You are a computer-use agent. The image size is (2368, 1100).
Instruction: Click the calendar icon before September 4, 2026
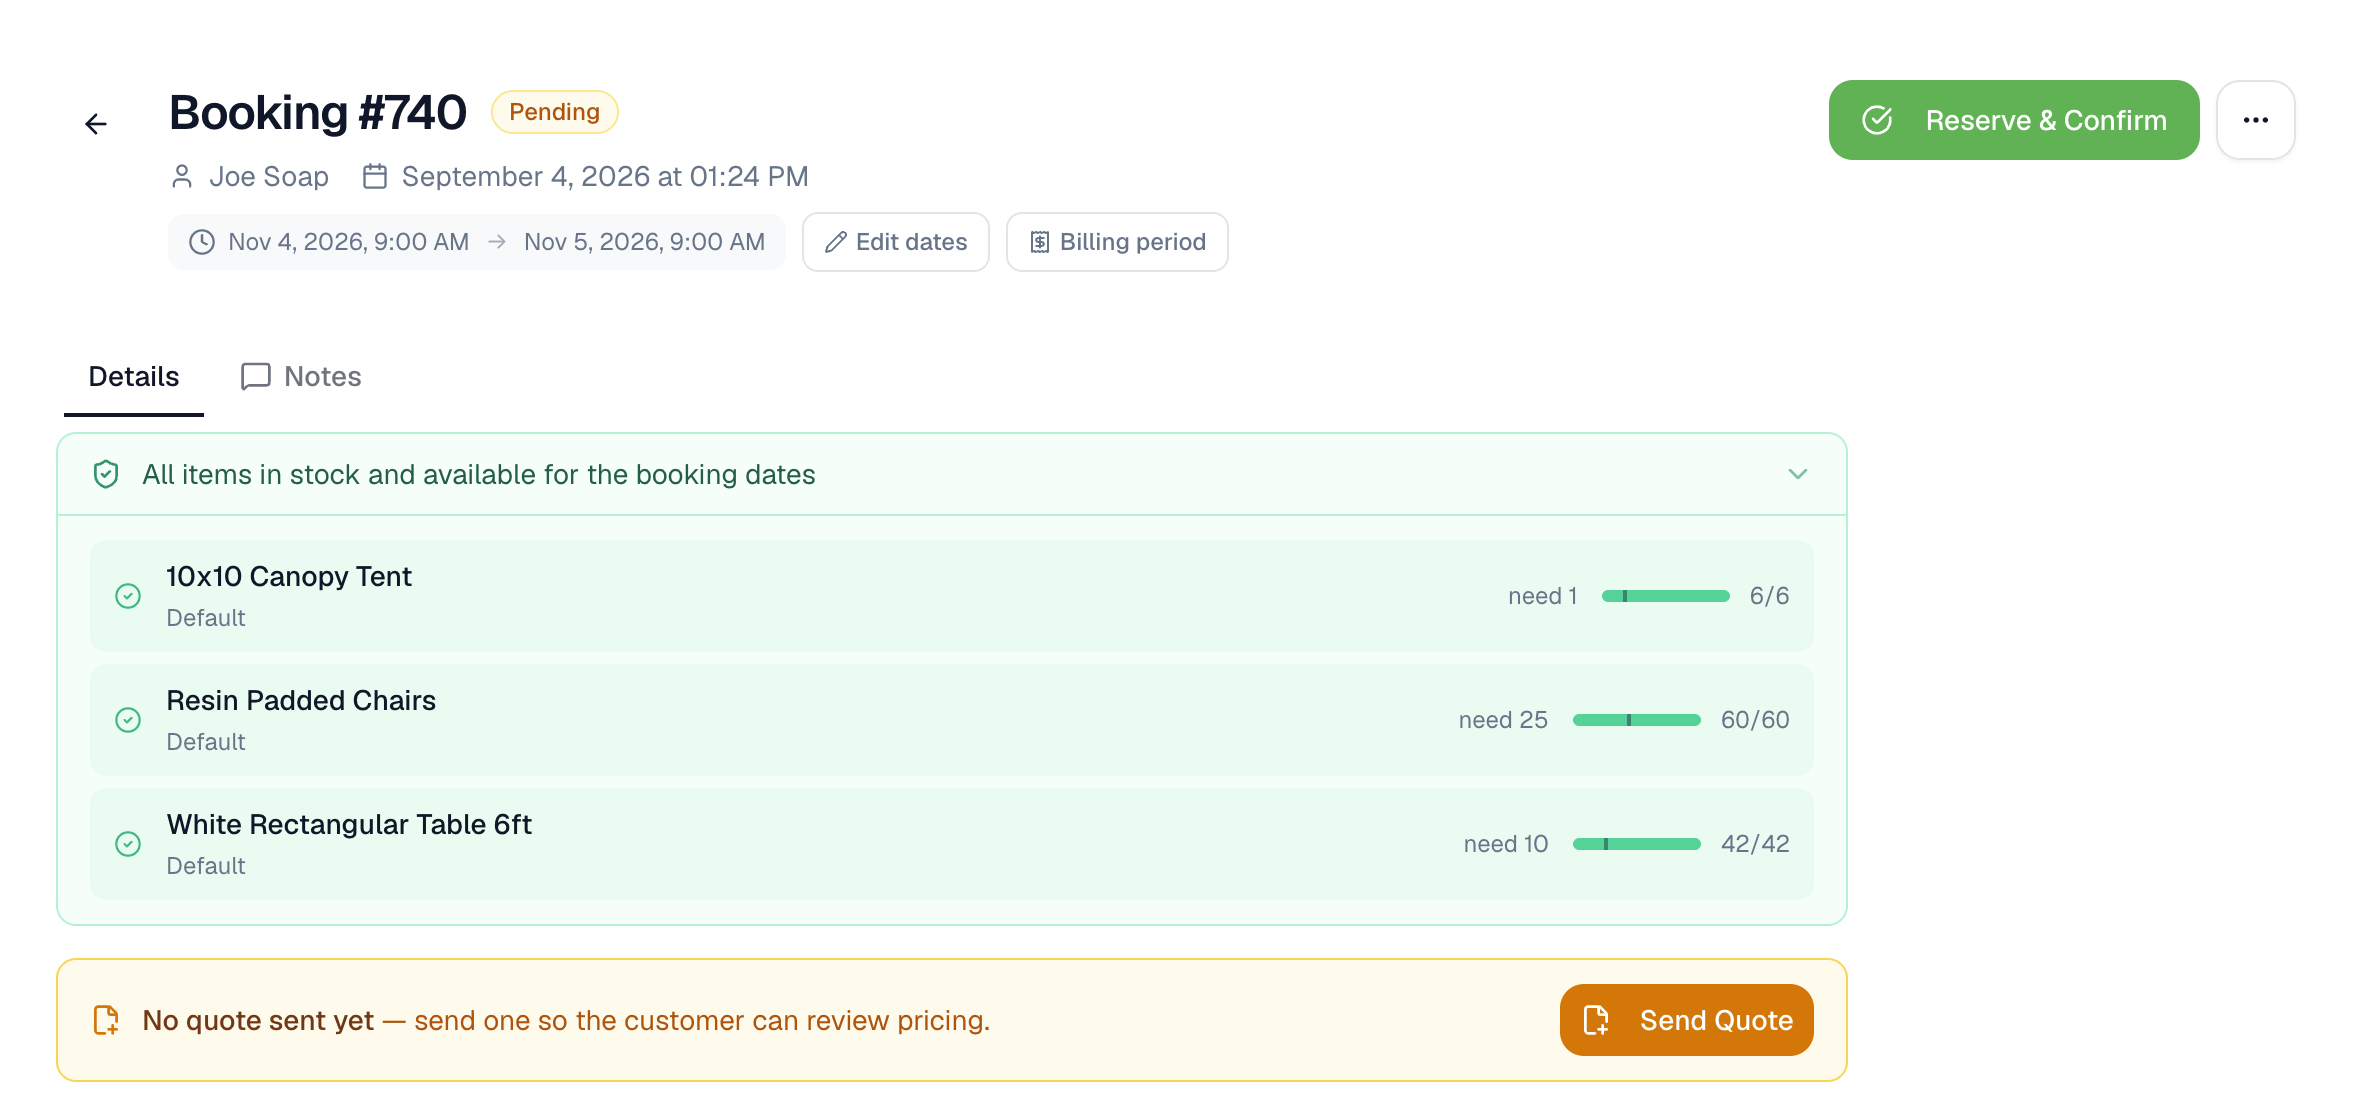point(375,176)
